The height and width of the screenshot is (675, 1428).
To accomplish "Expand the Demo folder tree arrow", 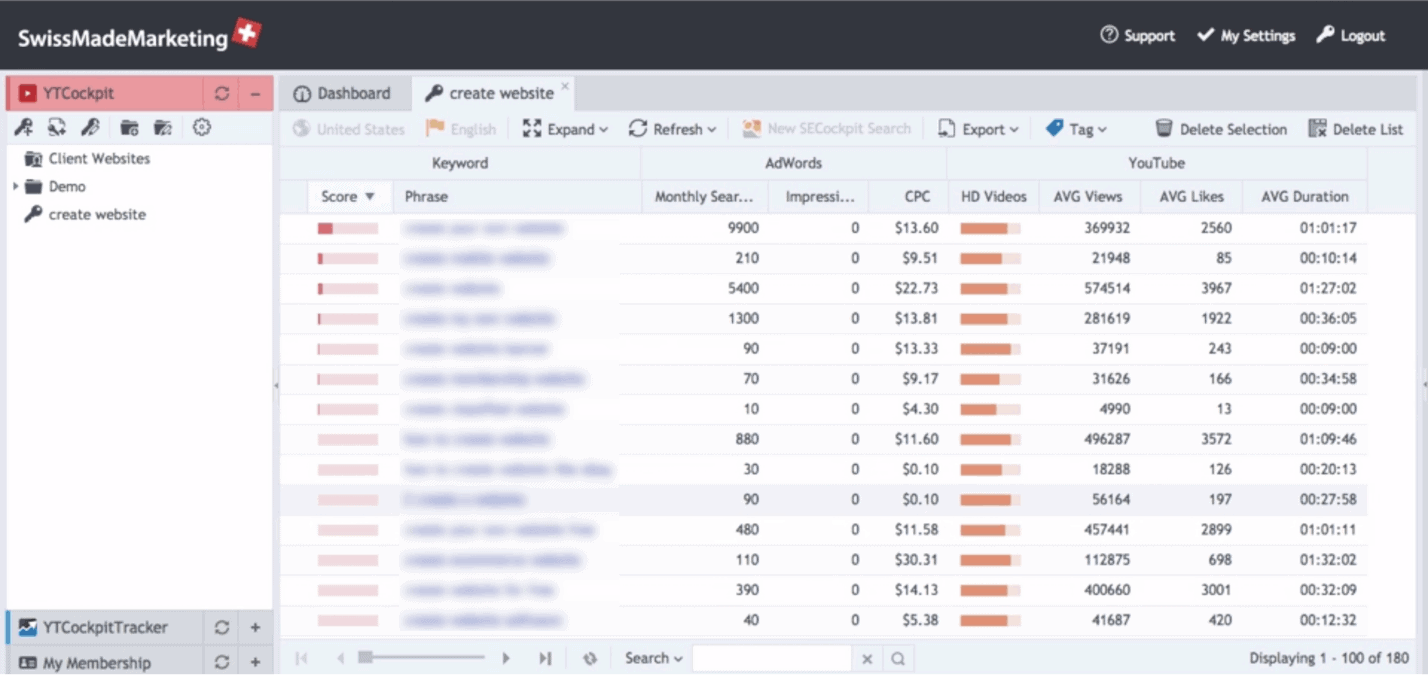I will (x=16, y=187).
